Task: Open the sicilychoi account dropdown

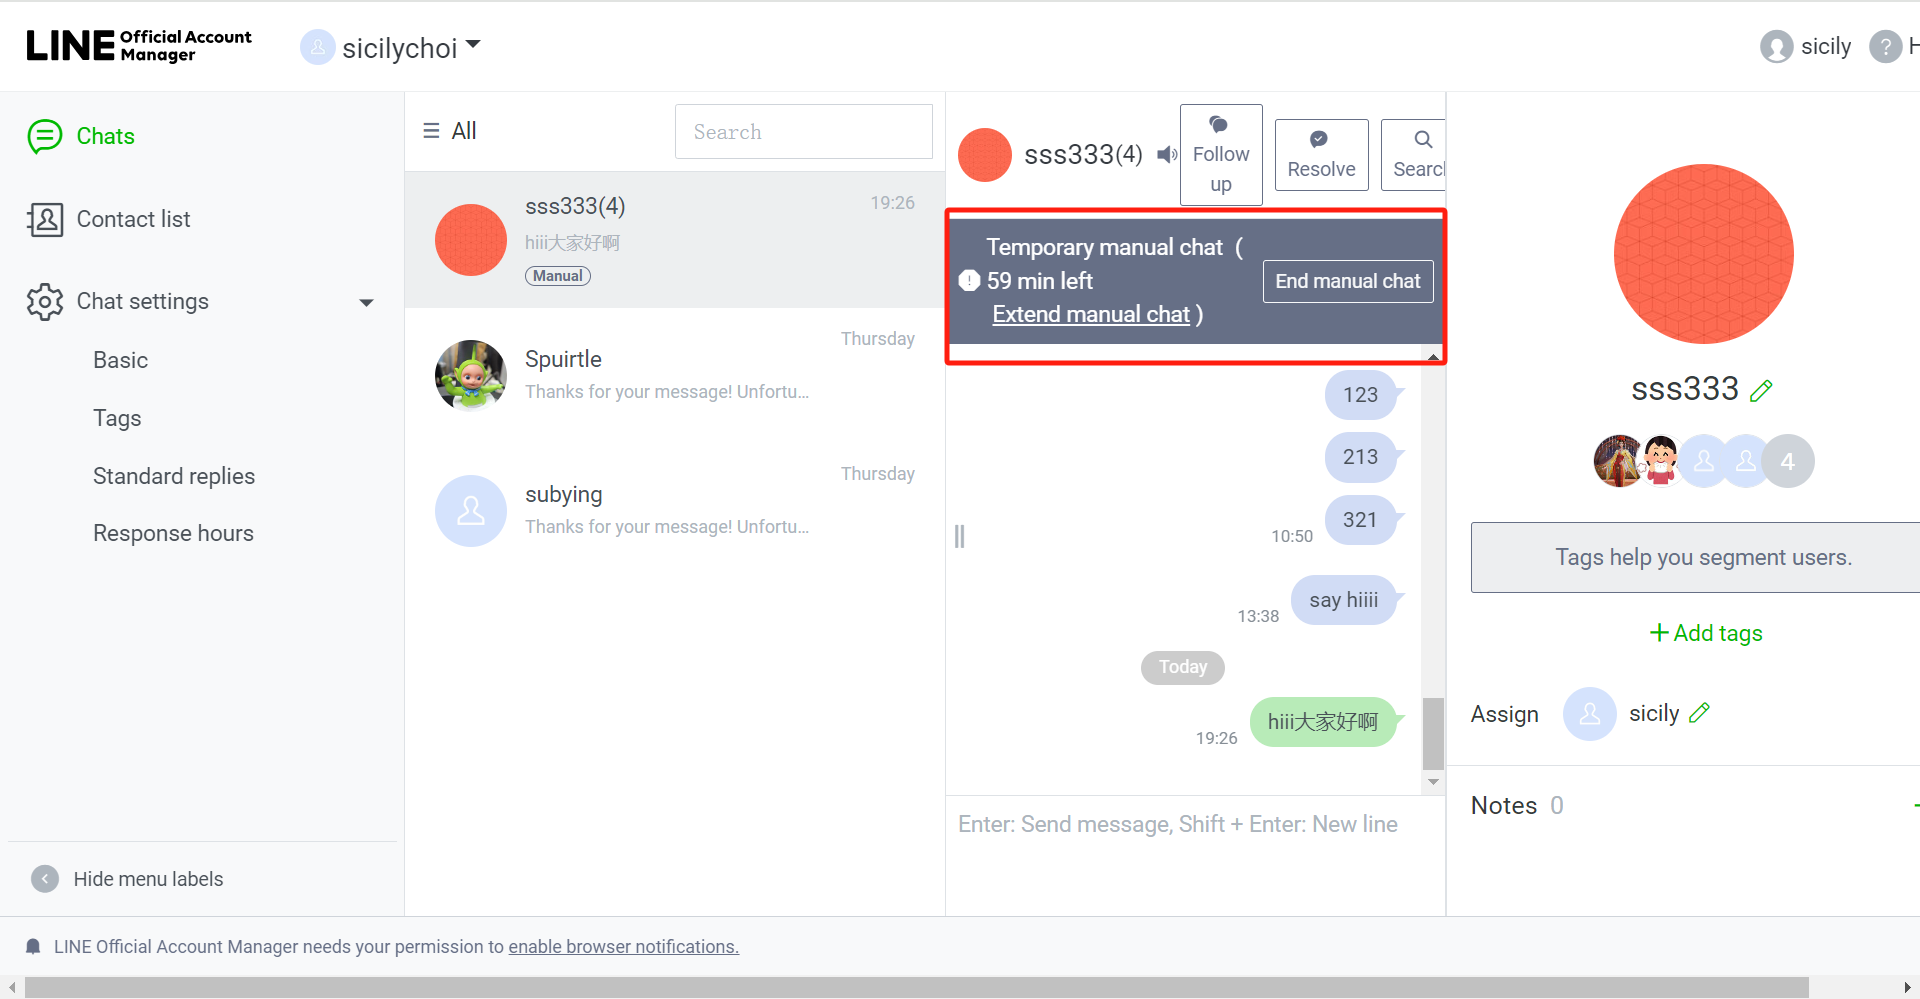Action: click(x=474, y=45)
